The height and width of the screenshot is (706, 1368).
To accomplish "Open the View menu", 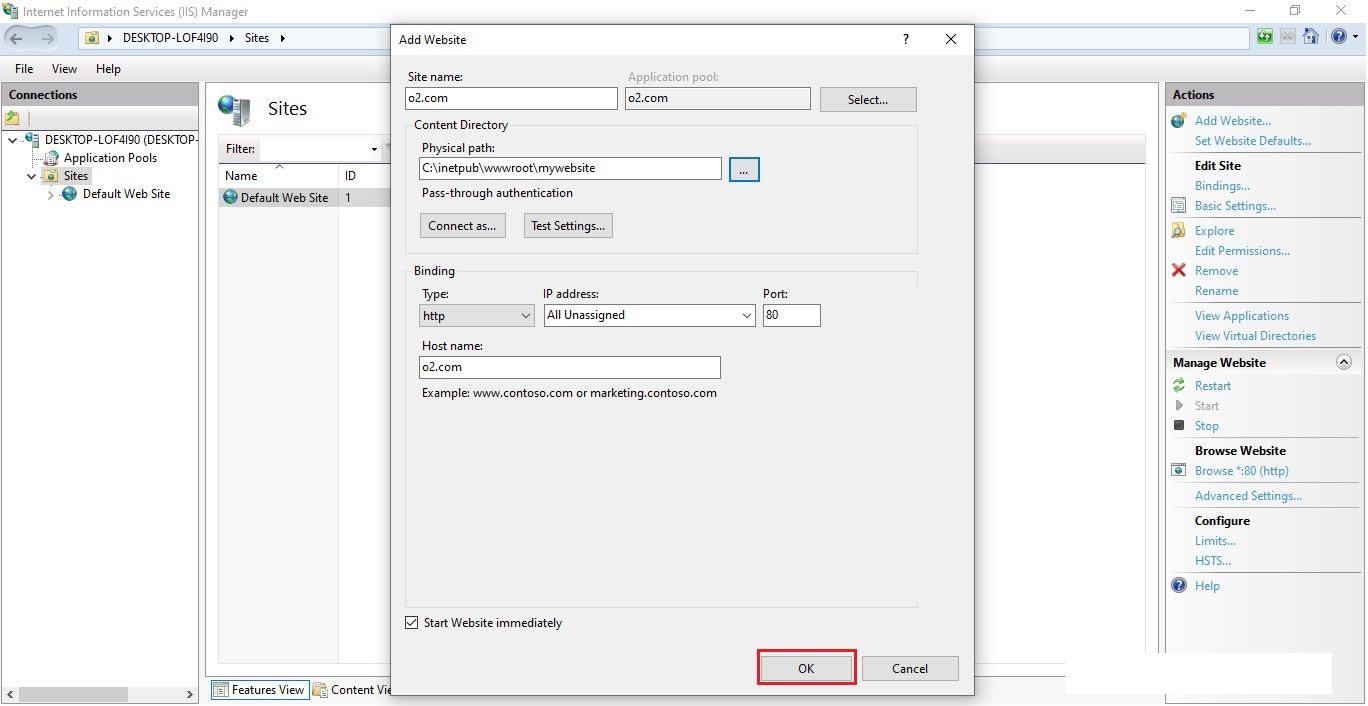I will coord(64,69).
